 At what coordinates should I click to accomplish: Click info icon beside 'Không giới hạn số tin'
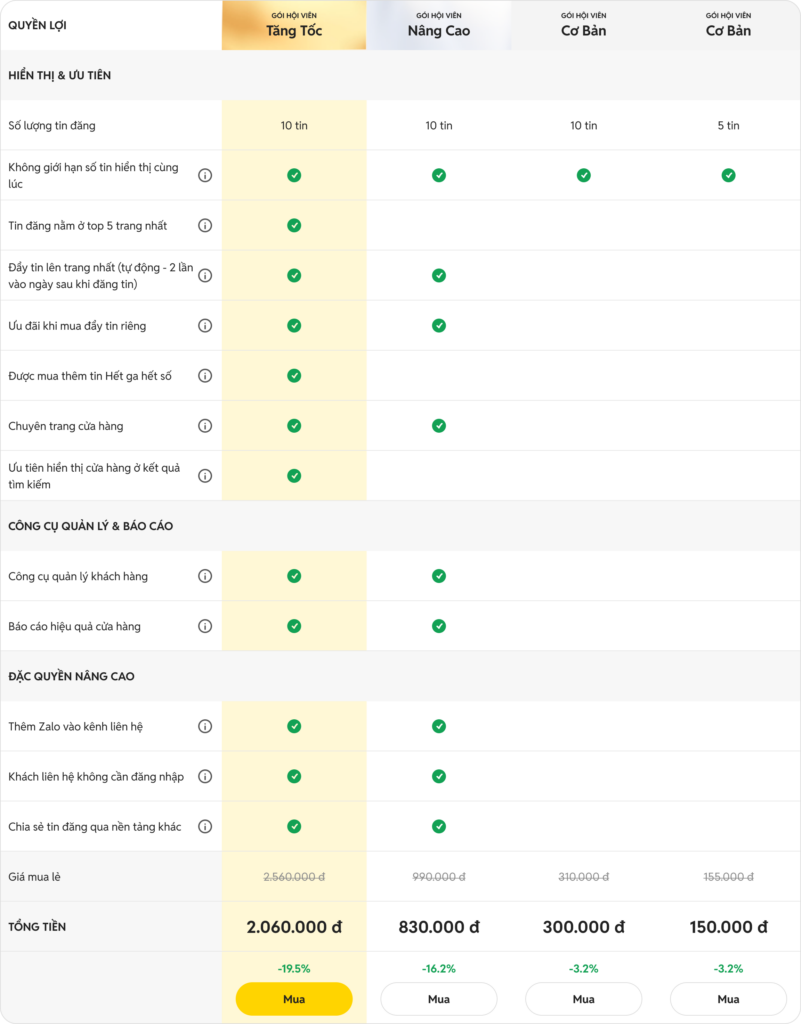point(205,175)
